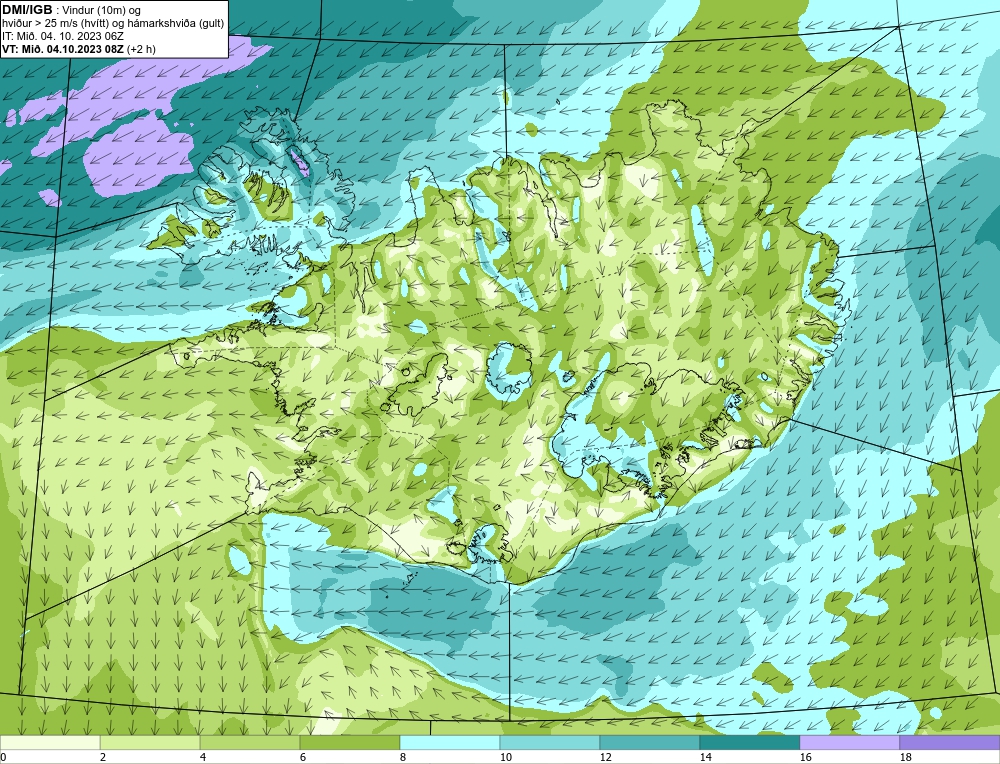Click the dark teal 14–16 m/s legend swatch
Image resolution: width=1000 pixels, height=764 pixels.
(750, 742)
